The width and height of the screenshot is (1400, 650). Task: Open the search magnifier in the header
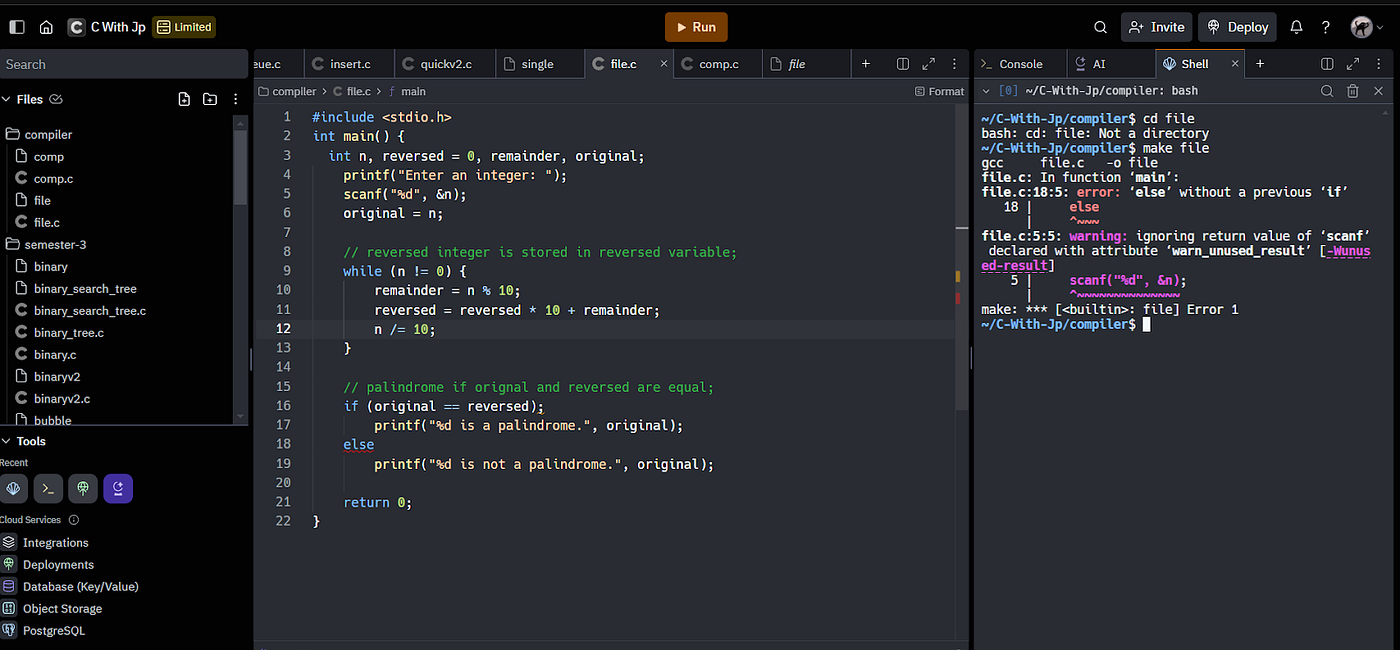(1100, 27)
